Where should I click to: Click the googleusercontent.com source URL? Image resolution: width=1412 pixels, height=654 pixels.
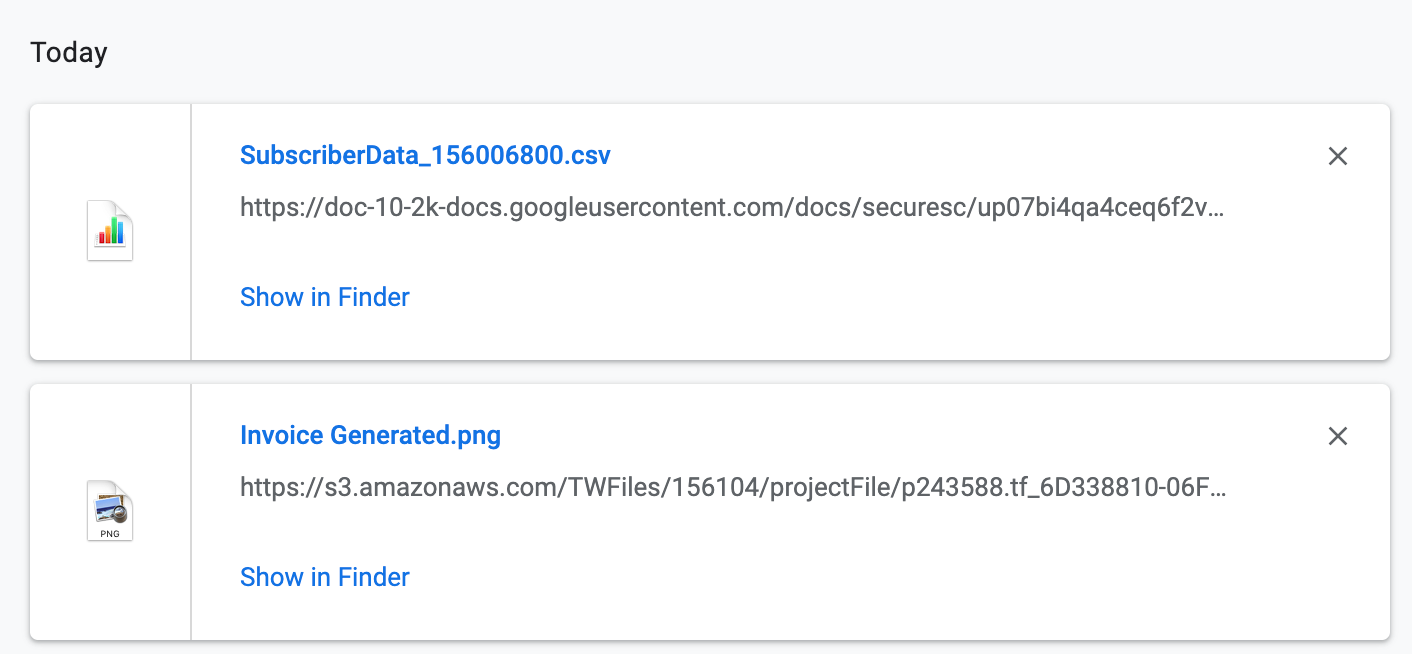click(x=732, y=208)
